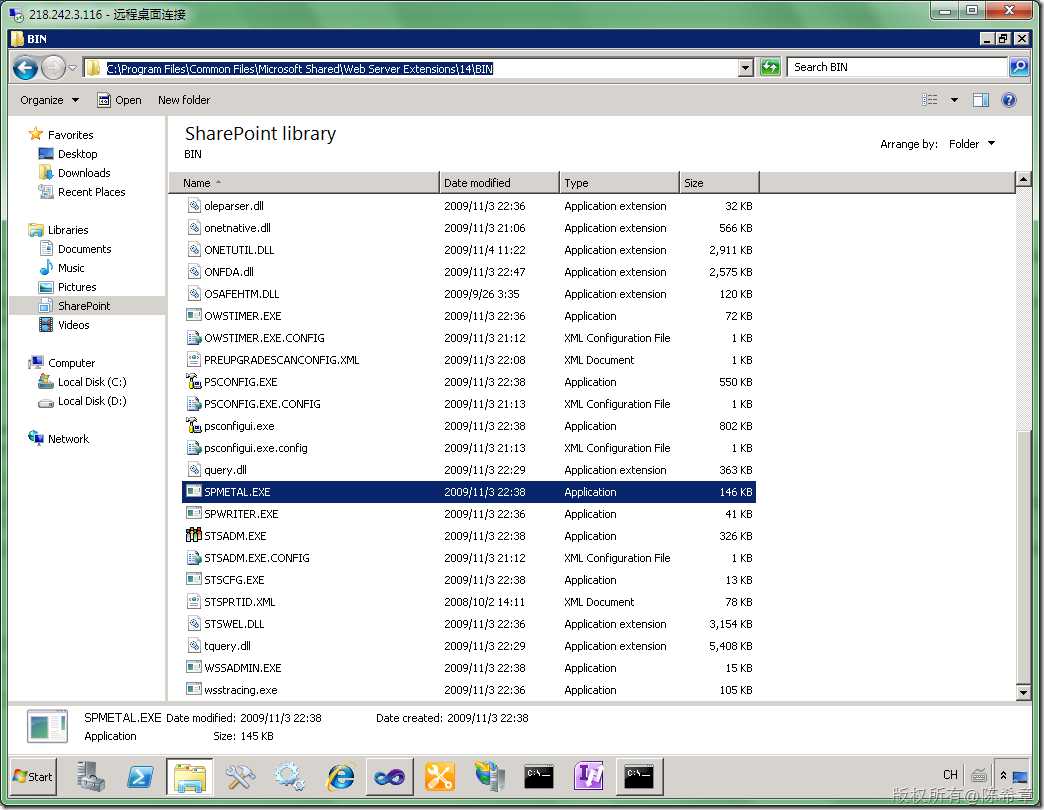
Task: Open the view options dropdown arrow
Action: click(x=954, y=100)
